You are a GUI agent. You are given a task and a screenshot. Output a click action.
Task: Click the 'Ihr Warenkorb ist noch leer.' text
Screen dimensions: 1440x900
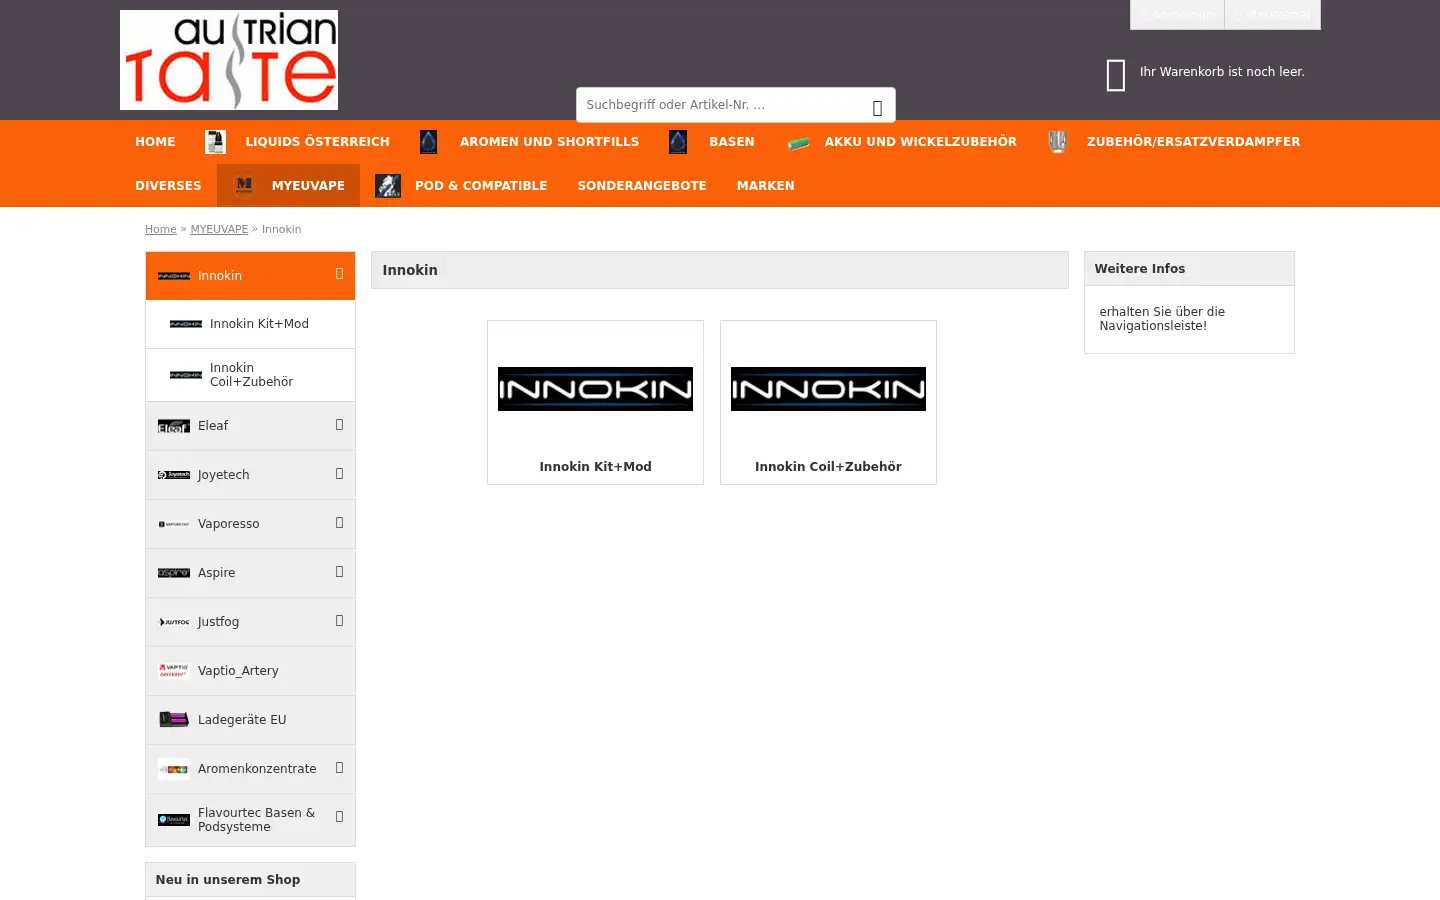click(x=1222, y=72)
